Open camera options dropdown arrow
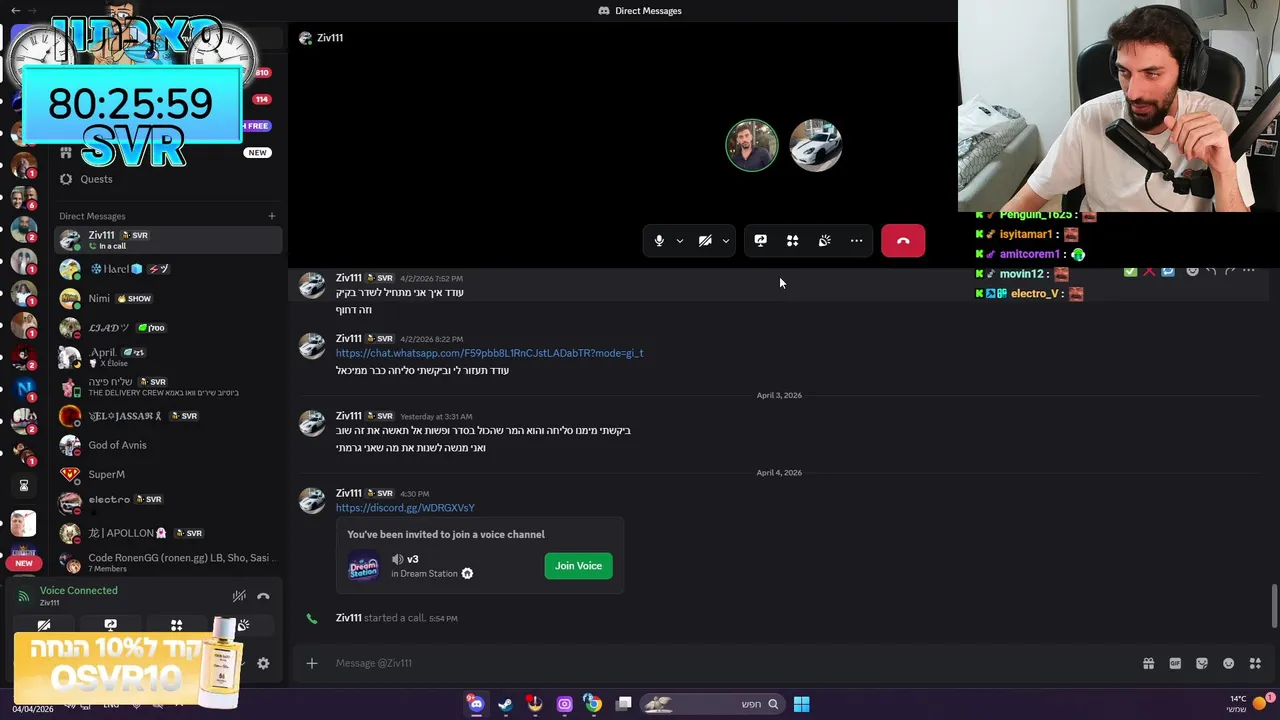This screenshot has width=1280, height=720. (x=726, y=241)
